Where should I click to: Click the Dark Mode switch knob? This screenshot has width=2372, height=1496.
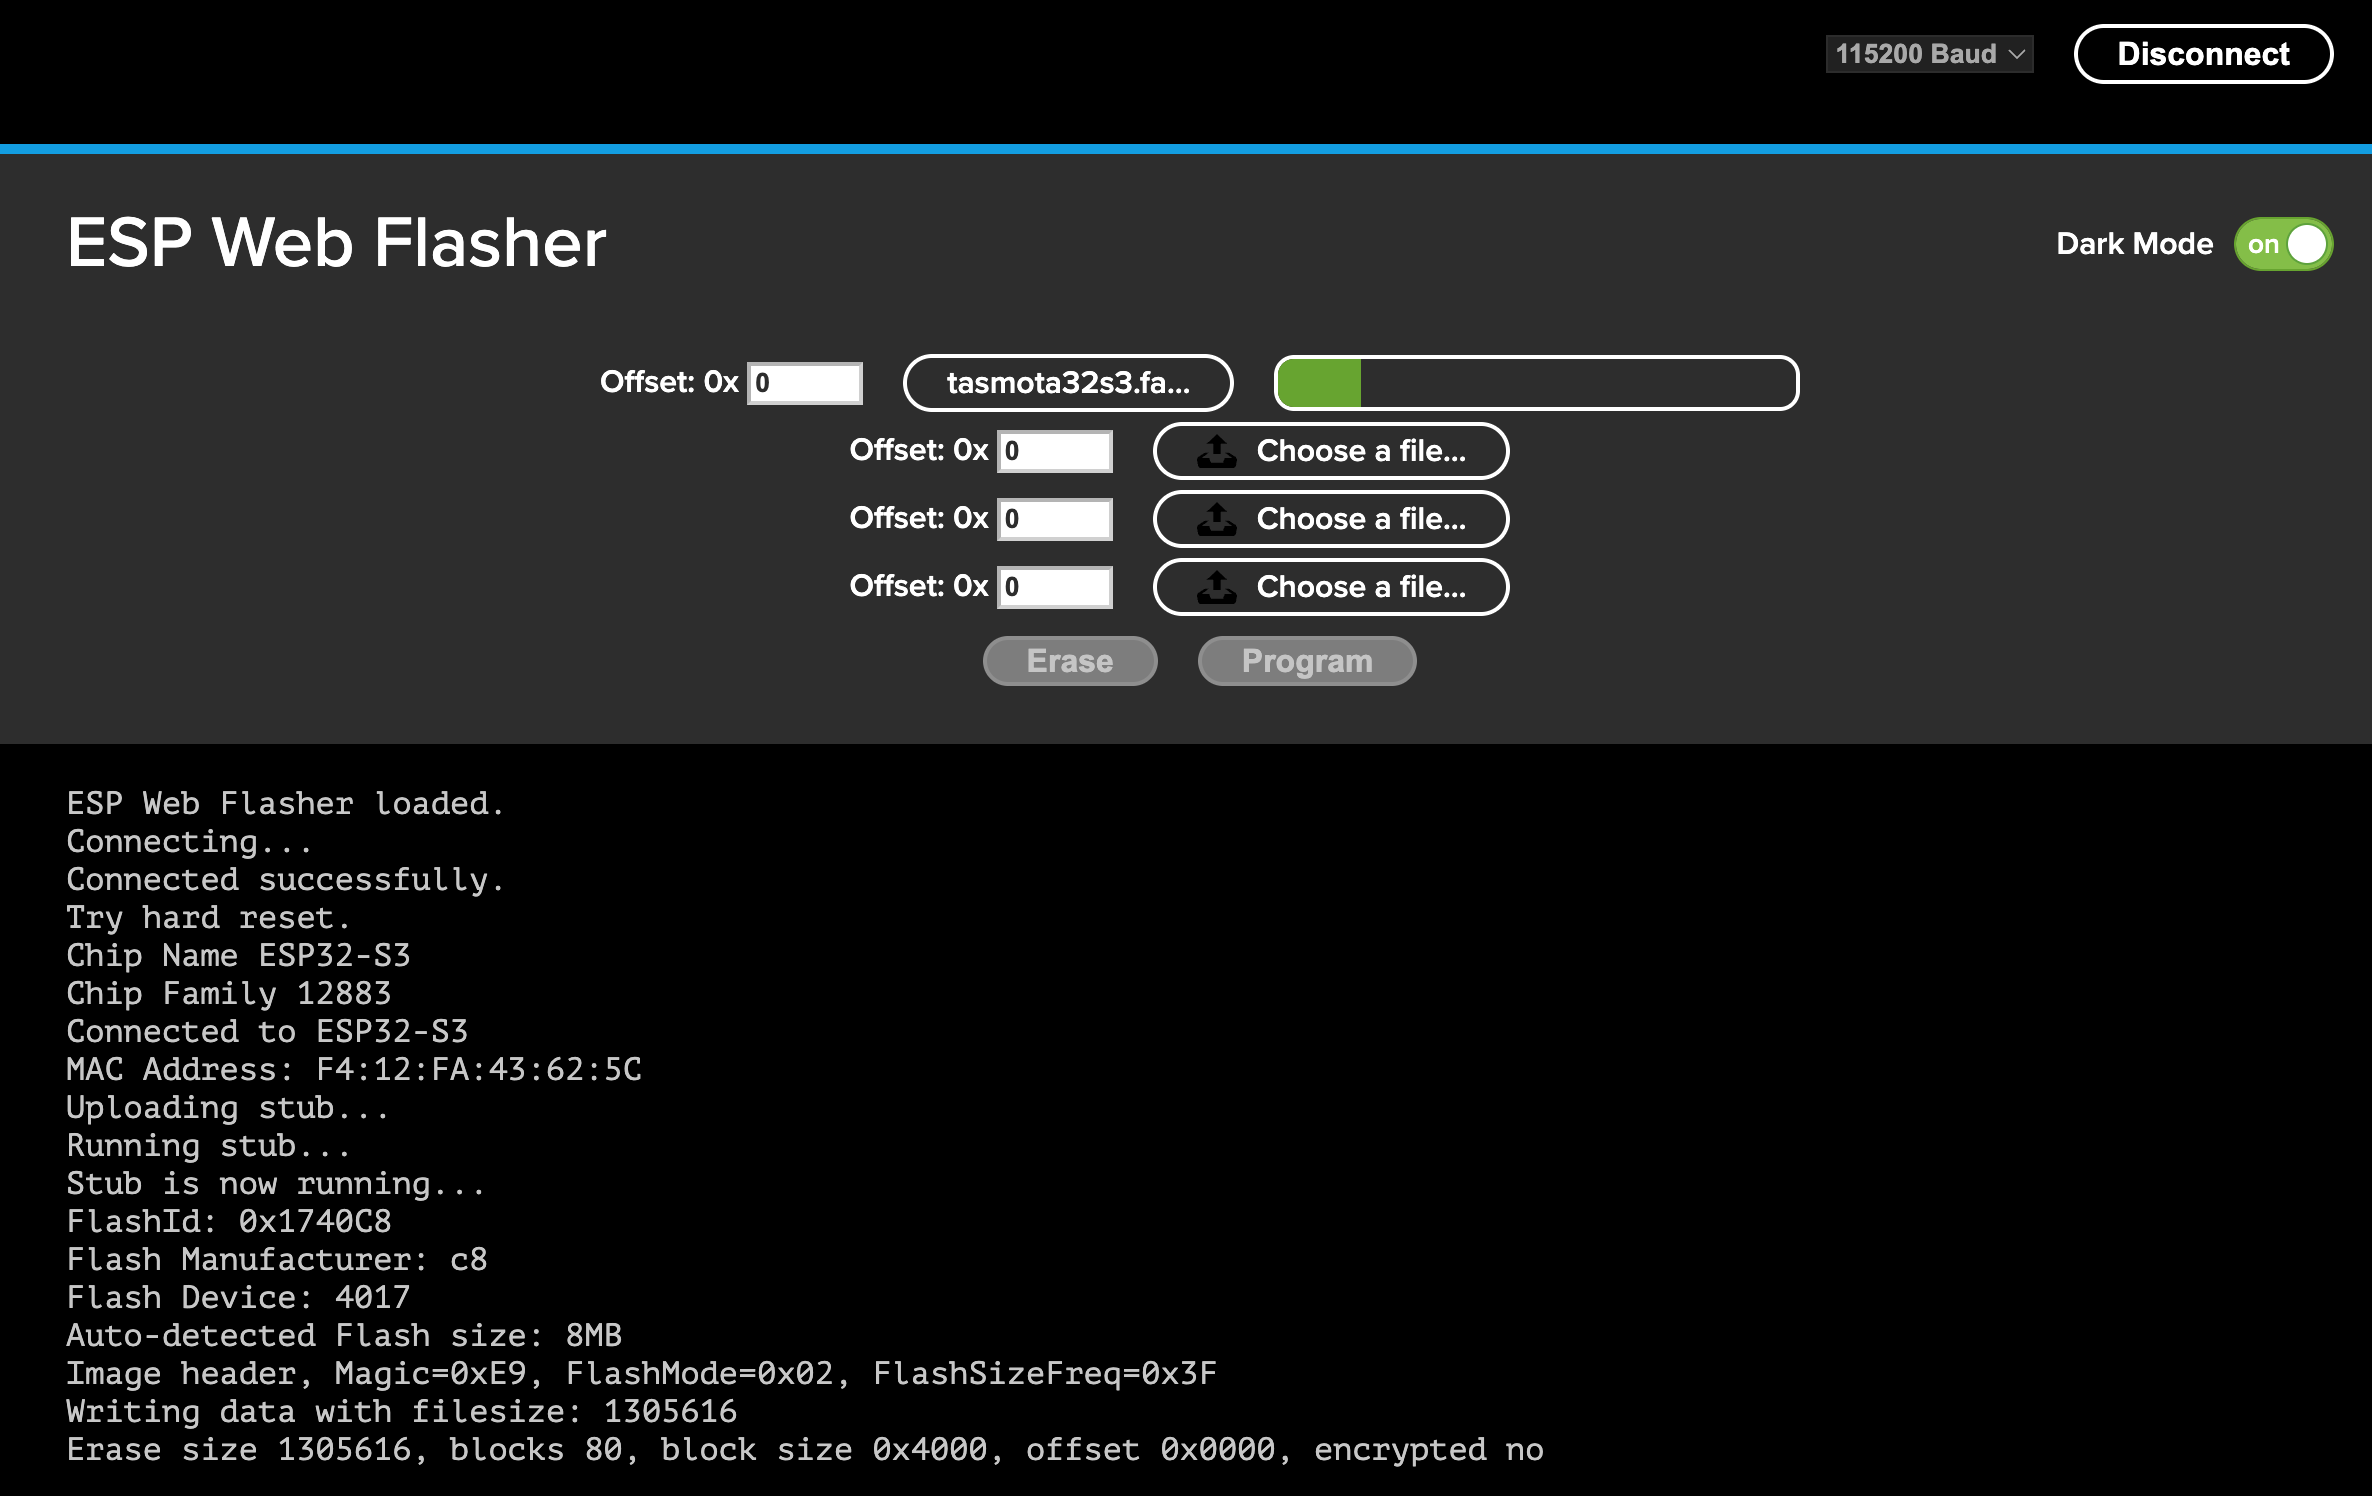[2307, 243]
